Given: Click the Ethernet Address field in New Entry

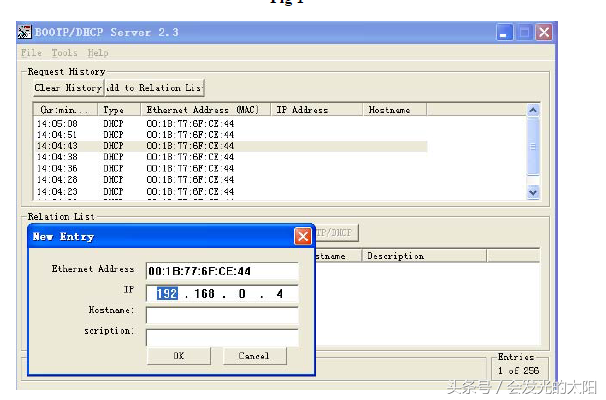Looking at the screenshot, I should 222,271.
